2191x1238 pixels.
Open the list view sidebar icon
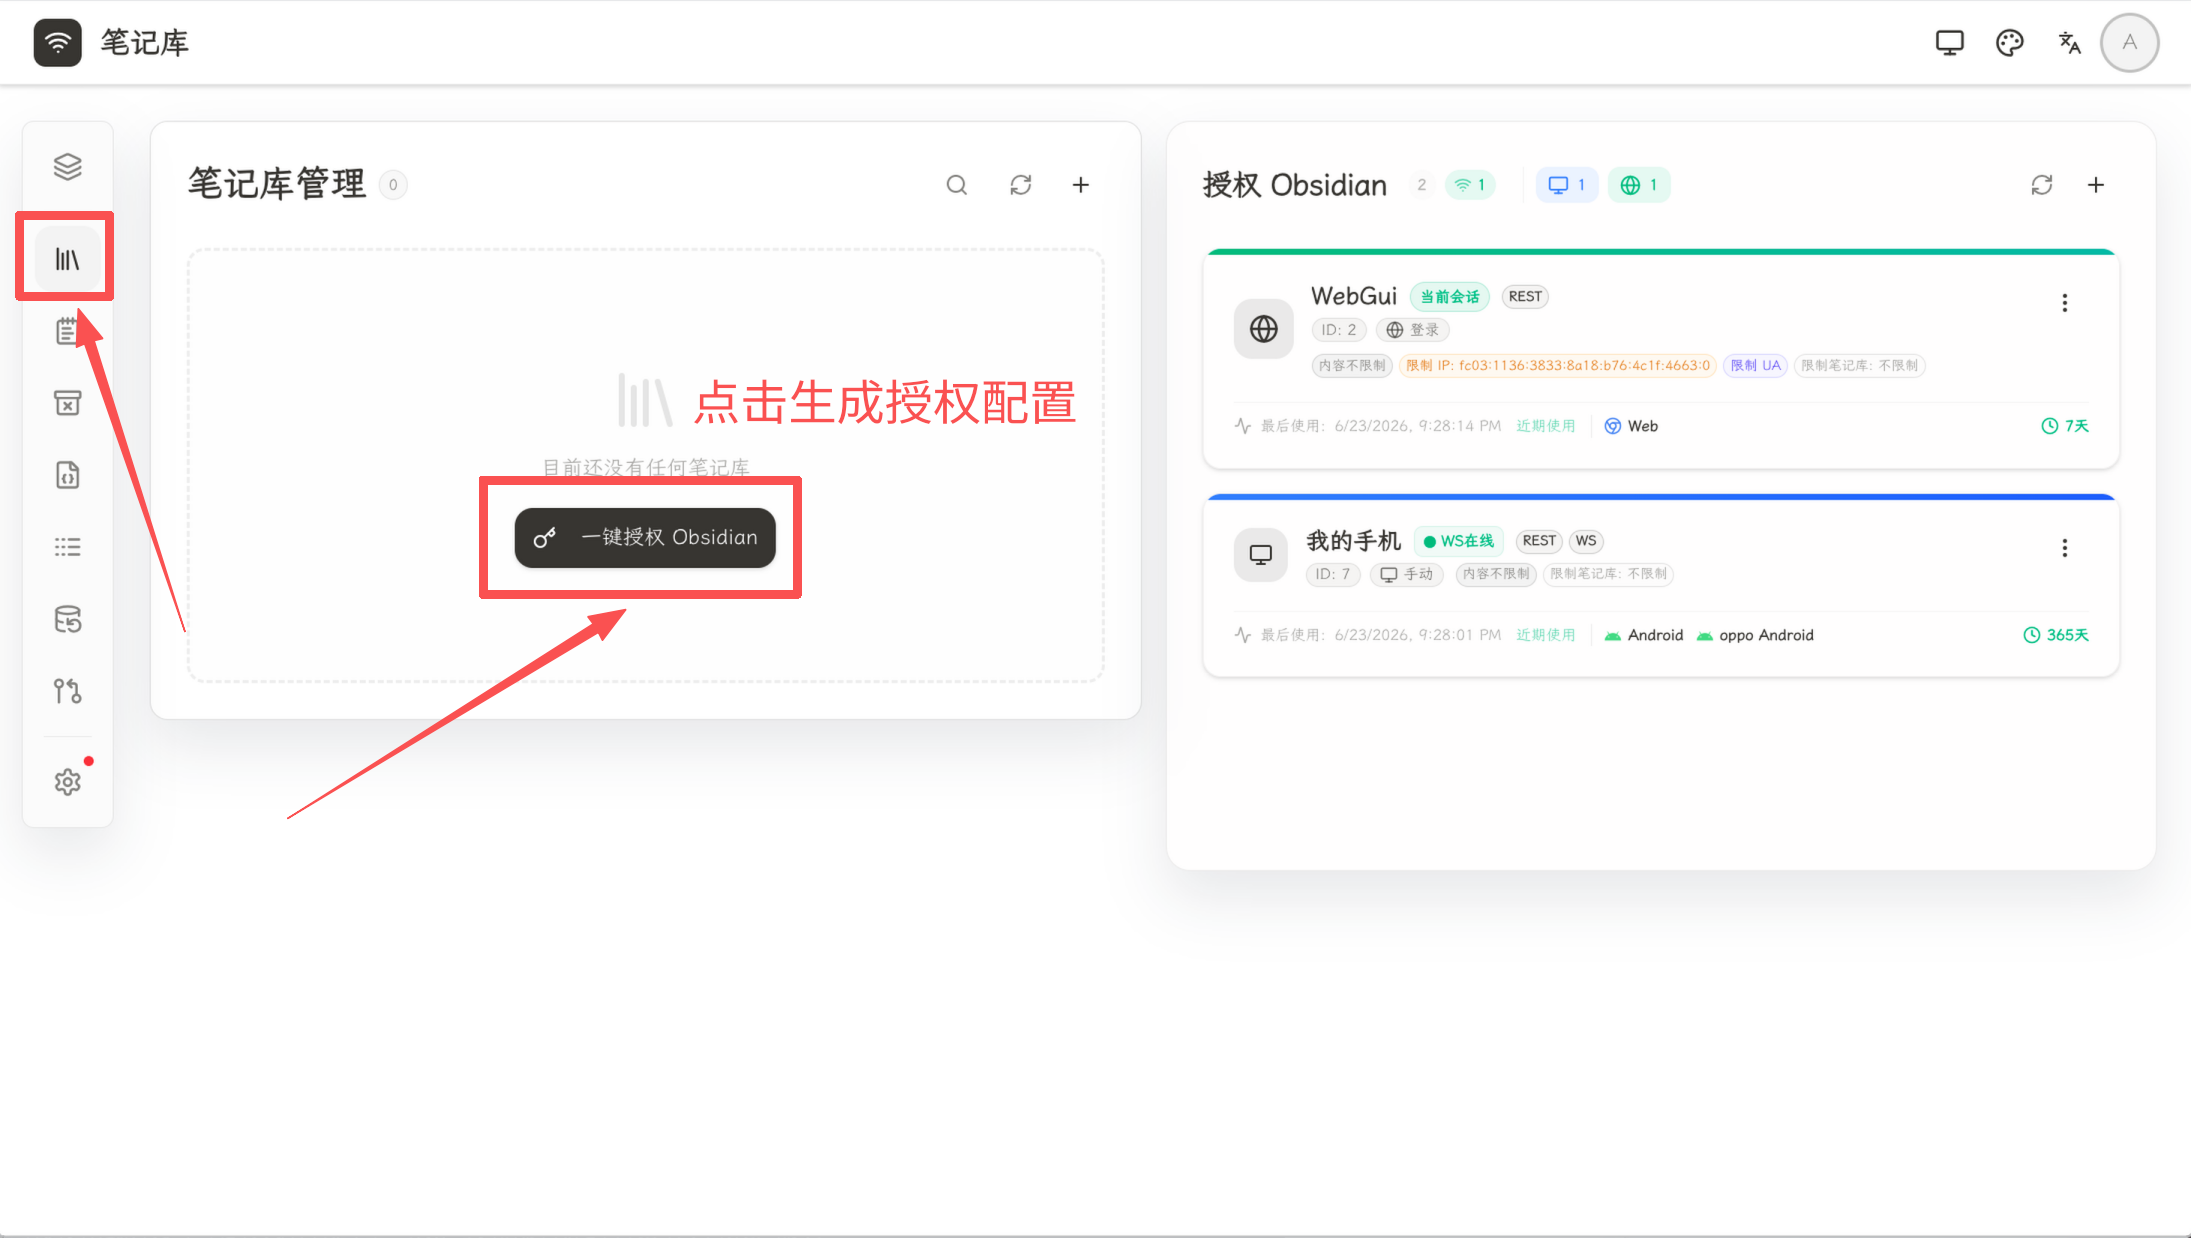coord(67,547)
